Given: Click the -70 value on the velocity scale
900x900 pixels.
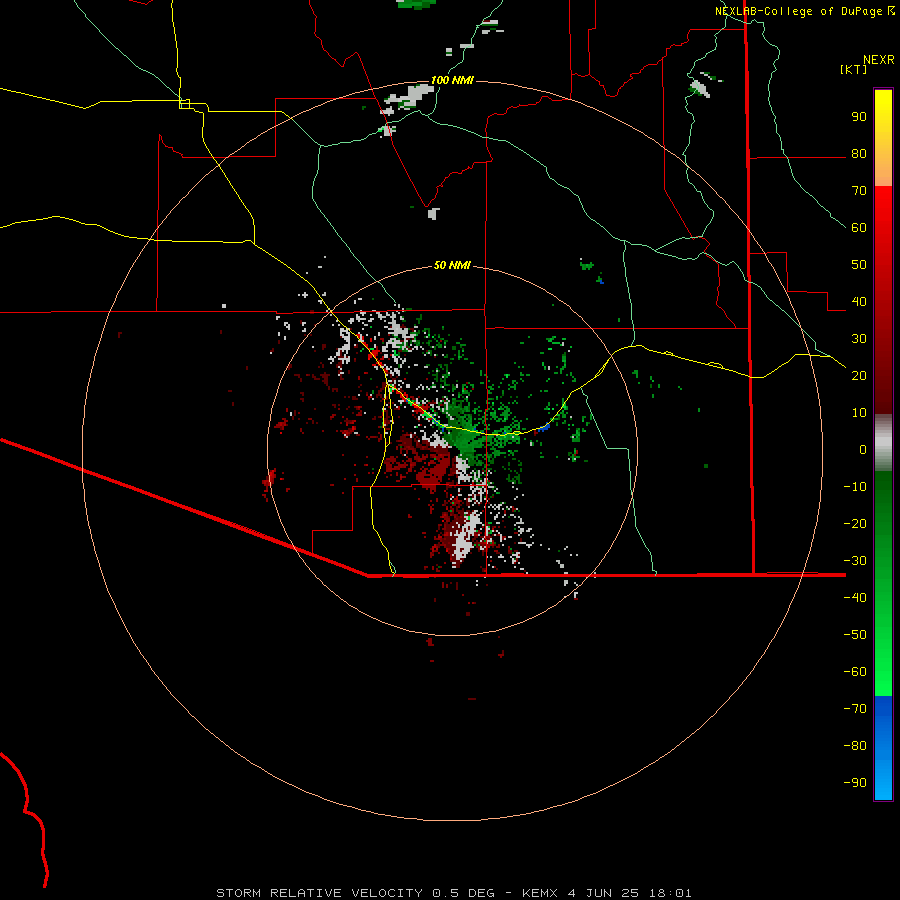Looking at the screenshot, I should click(855, 708).
